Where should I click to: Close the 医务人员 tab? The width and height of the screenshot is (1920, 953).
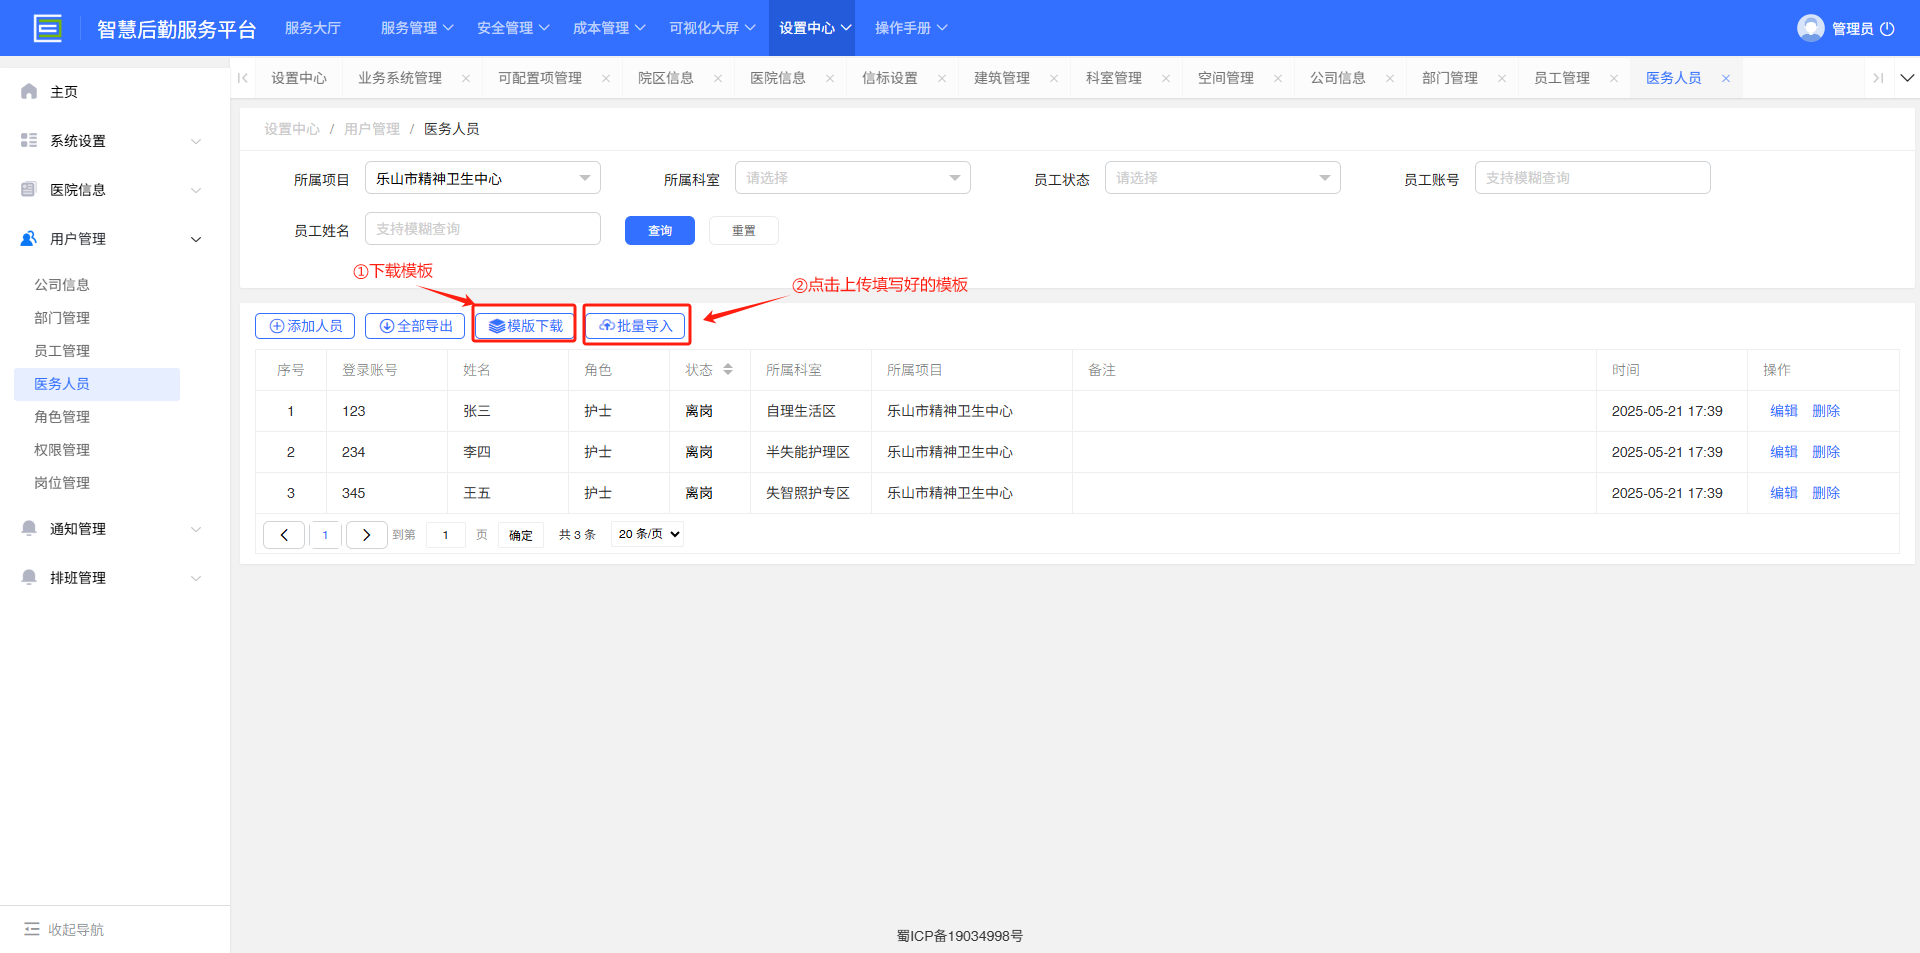pos(1726,78)
